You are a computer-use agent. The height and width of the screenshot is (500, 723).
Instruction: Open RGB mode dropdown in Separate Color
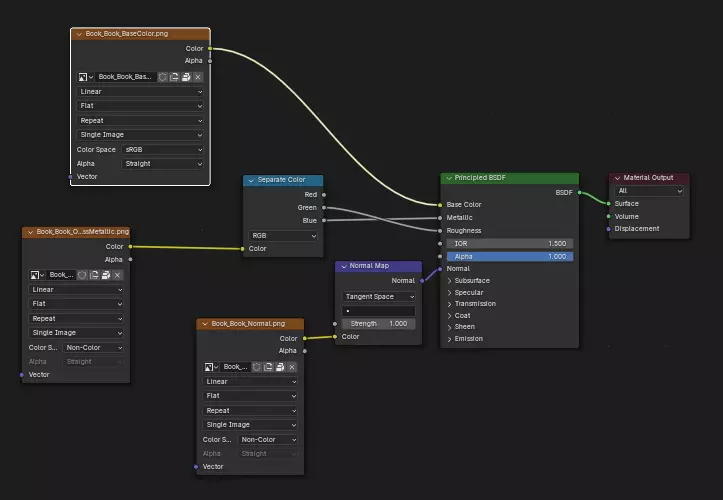(283, 236)
